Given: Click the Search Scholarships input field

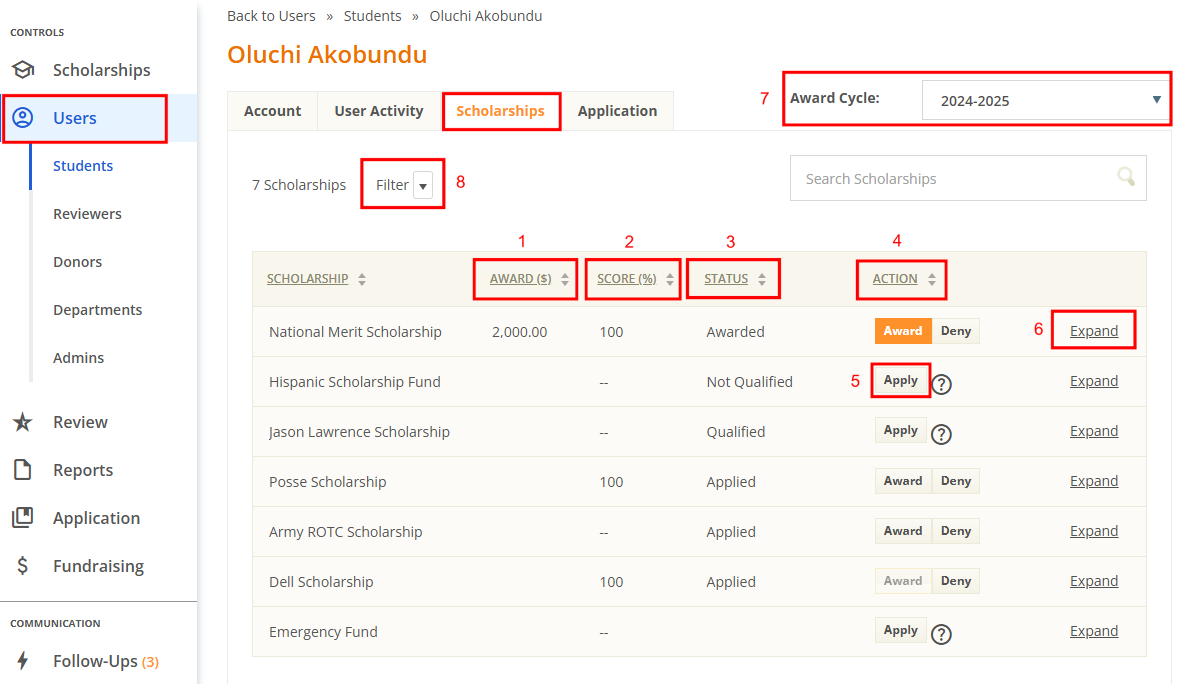Looking at the screenshot, I should [950, 177].
